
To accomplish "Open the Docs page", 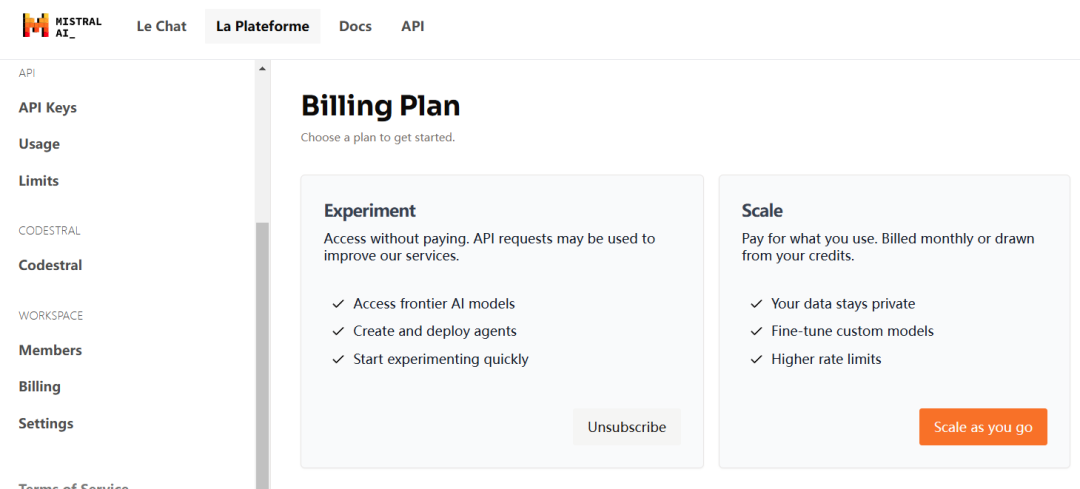I will 355,26.
